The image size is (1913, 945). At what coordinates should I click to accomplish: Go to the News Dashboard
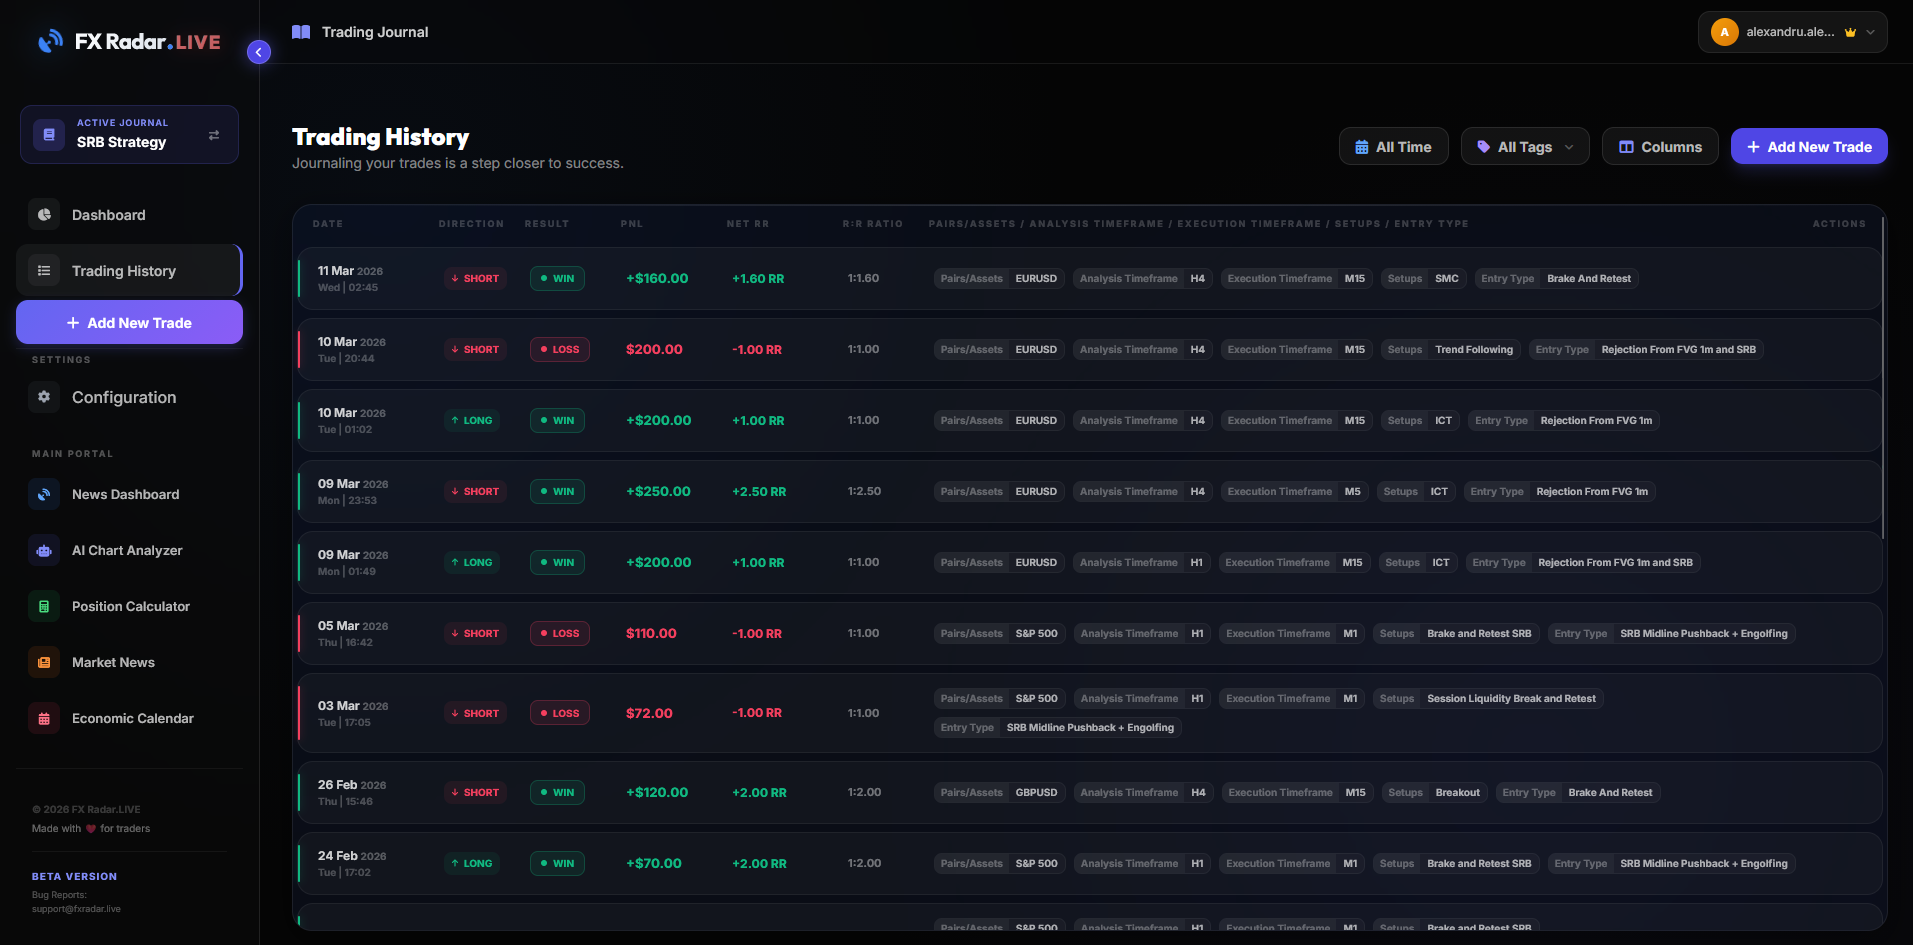[125, 494]
